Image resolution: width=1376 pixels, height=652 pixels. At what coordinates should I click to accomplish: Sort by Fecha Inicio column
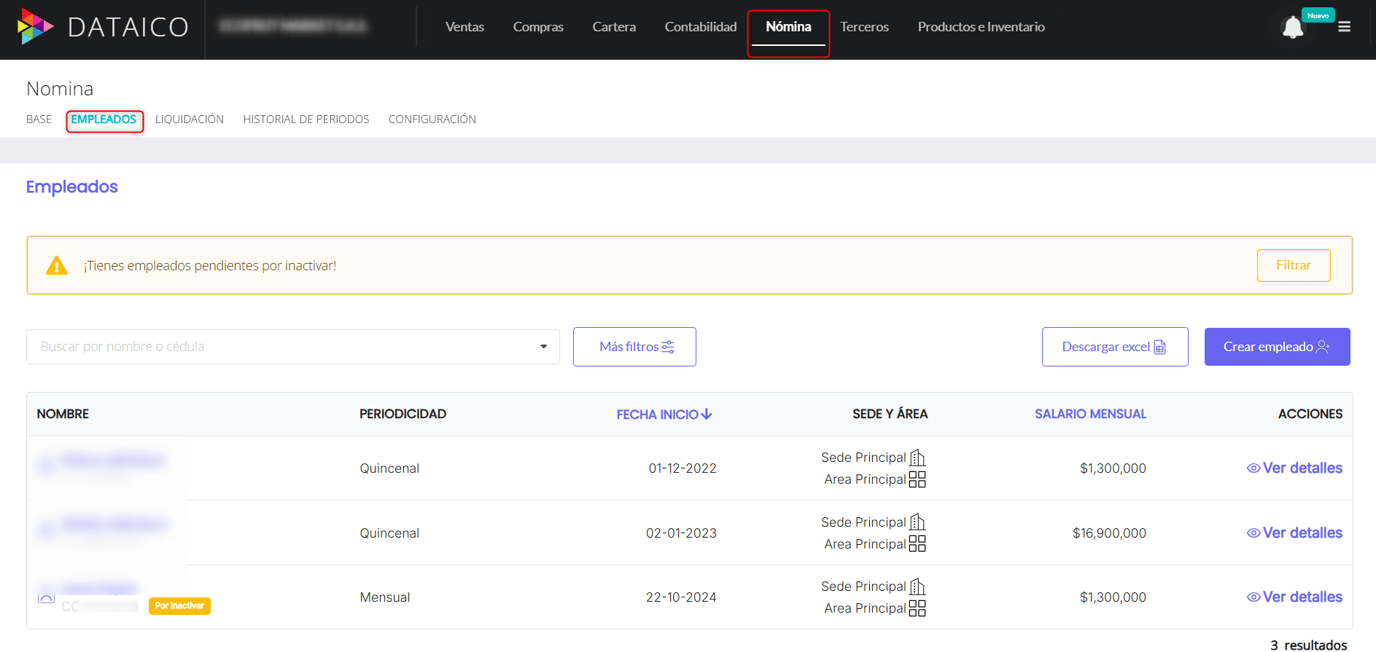pos(664,414)
